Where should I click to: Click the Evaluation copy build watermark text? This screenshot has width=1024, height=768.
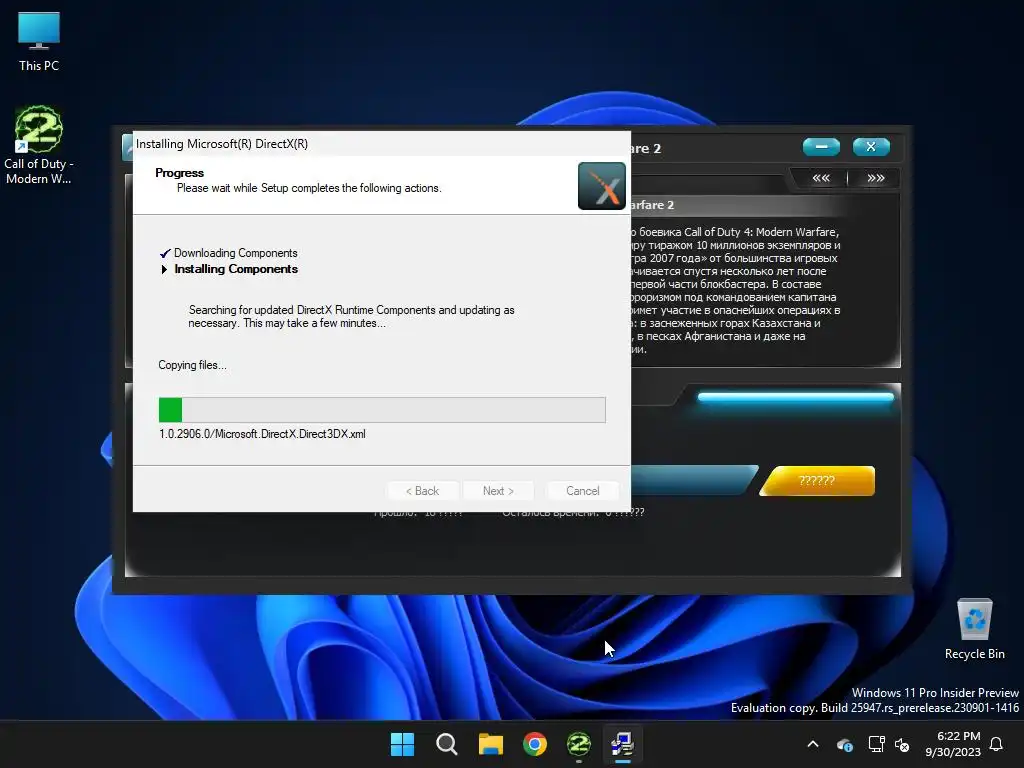point(875,708)
